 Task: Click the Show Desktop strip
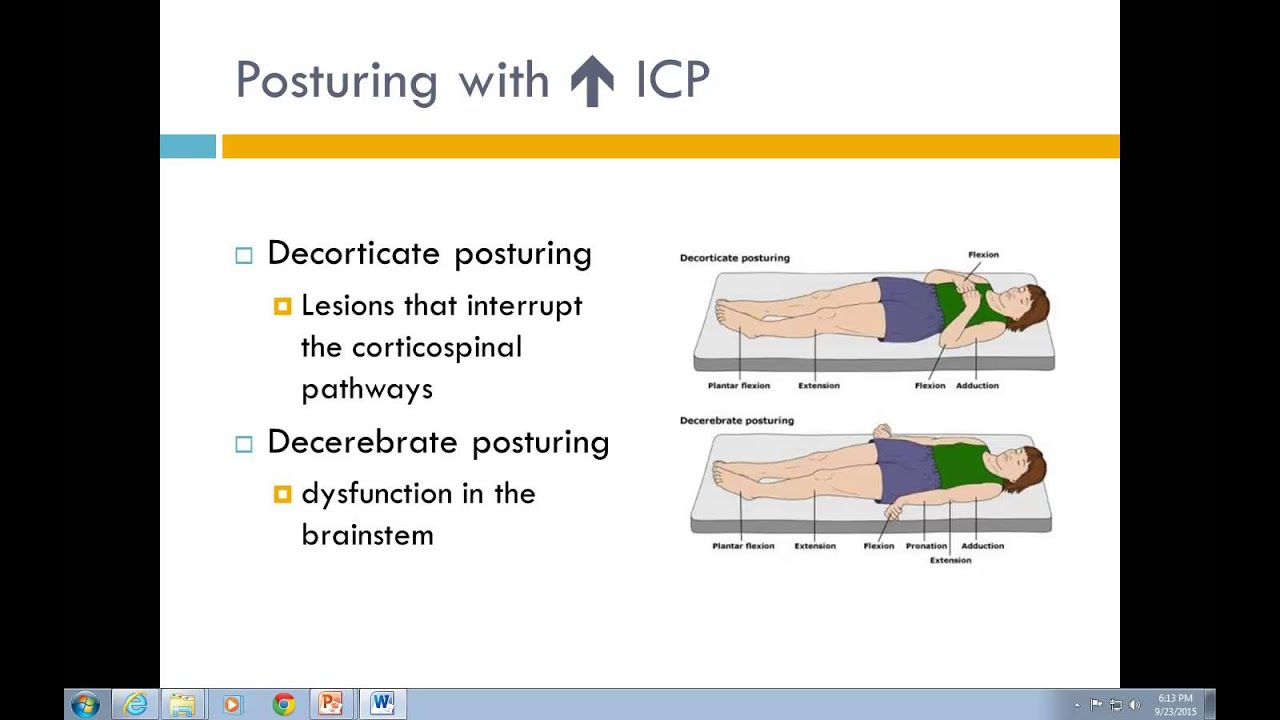tap(1210, 705)
